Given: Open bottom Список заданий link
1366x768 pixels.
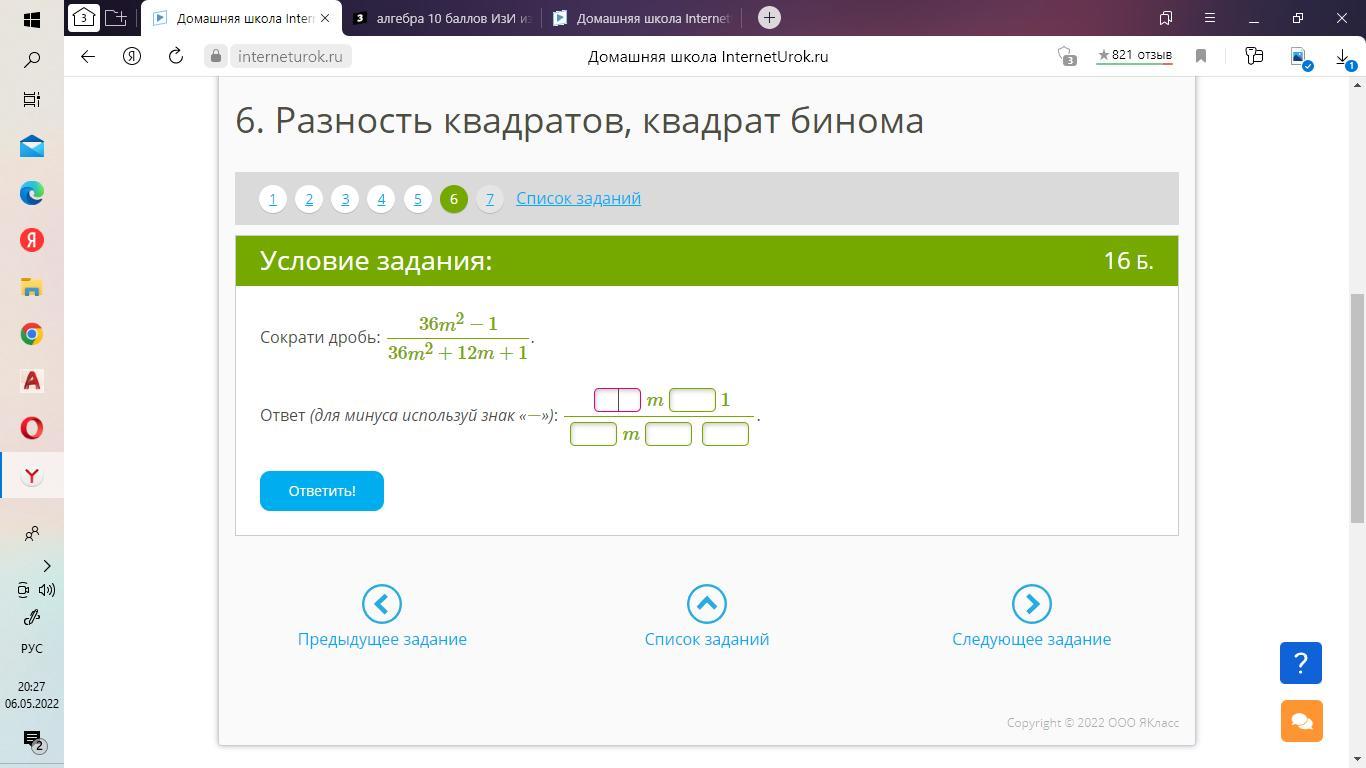Looking at the screenshot, I should point(707,617).
